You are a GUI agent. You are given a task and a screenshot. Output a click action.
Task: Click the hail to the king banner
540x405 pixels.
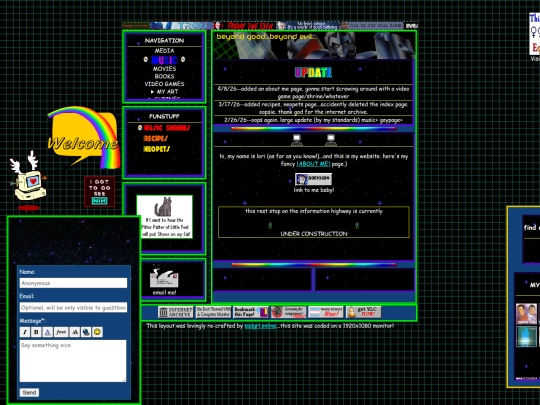(373, 26)
